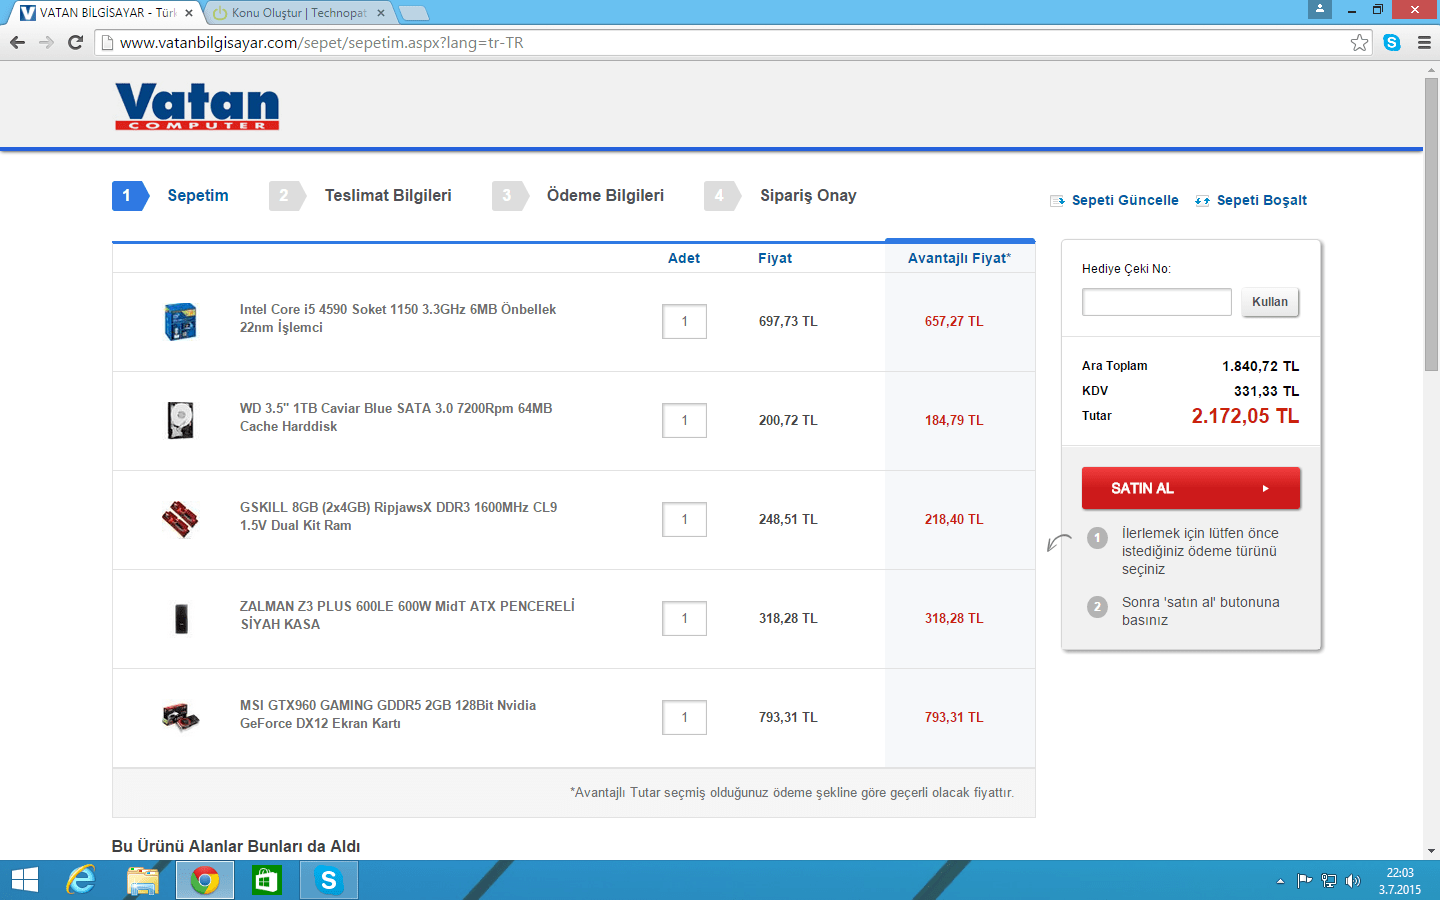The image size is (1440, 900).
Task: Click the scrollbar up arrow
Action: coord(1431,70)
